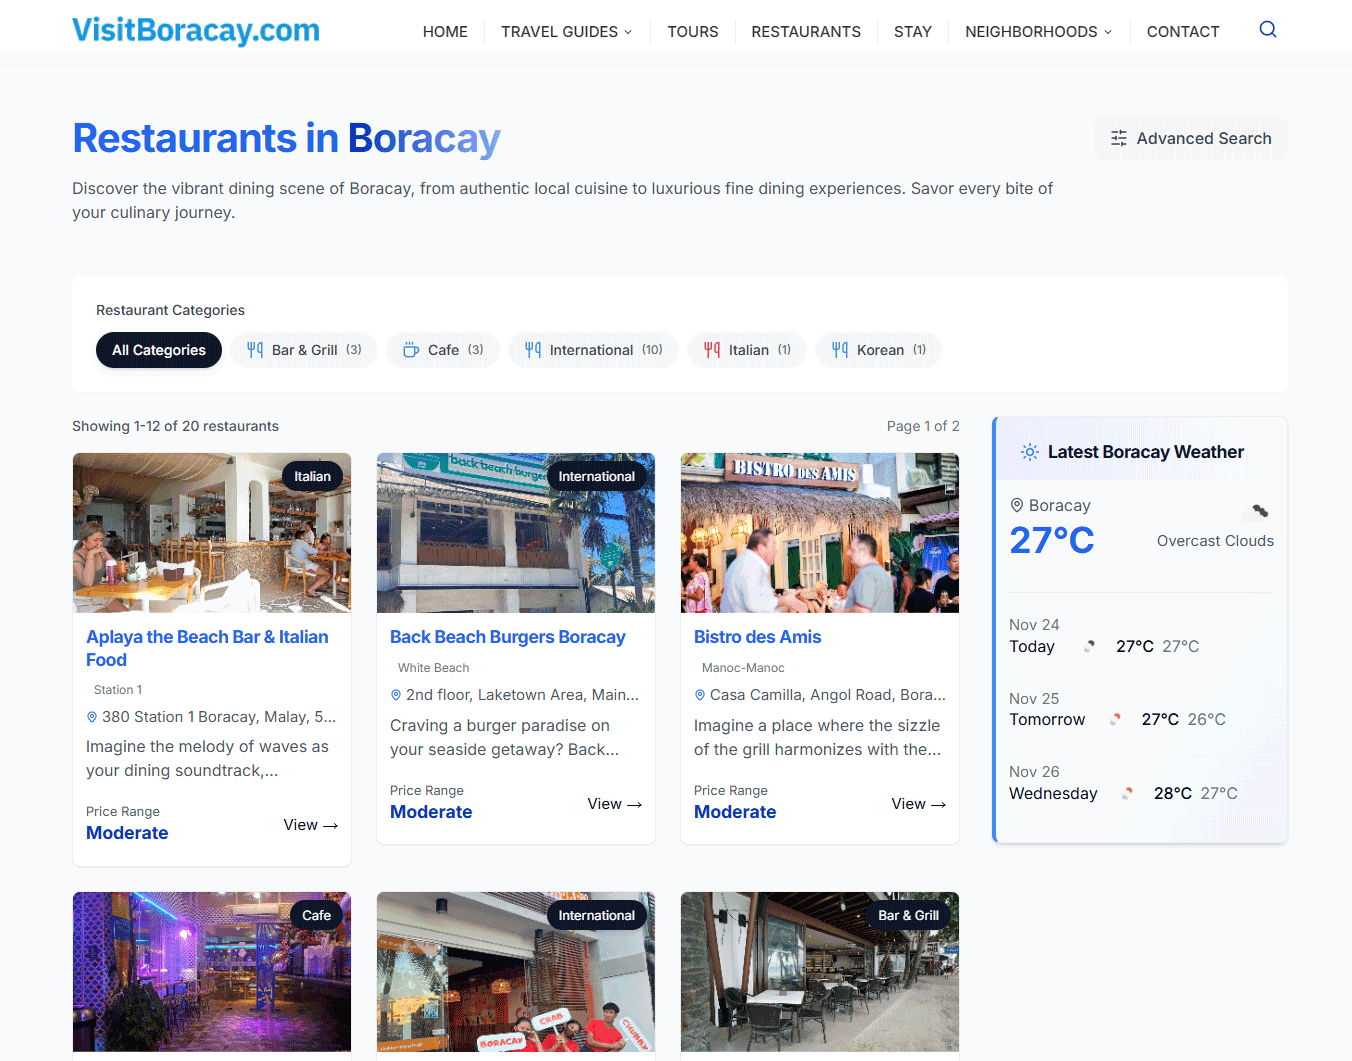This screenshot has height=1061, width=1352.
Task: Expand the Neighborhoods dropdown menu
Action: pyautogui.click(x=1038, y=32)
